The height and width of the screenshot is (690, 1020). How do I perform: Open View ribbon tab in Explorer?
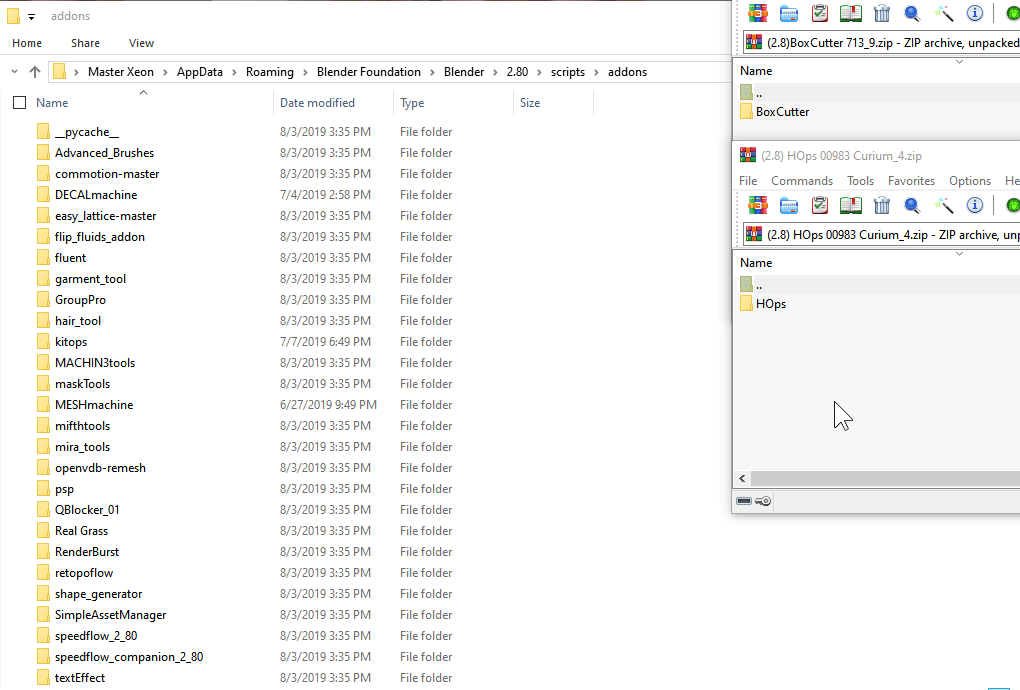[x=141, y=43]
